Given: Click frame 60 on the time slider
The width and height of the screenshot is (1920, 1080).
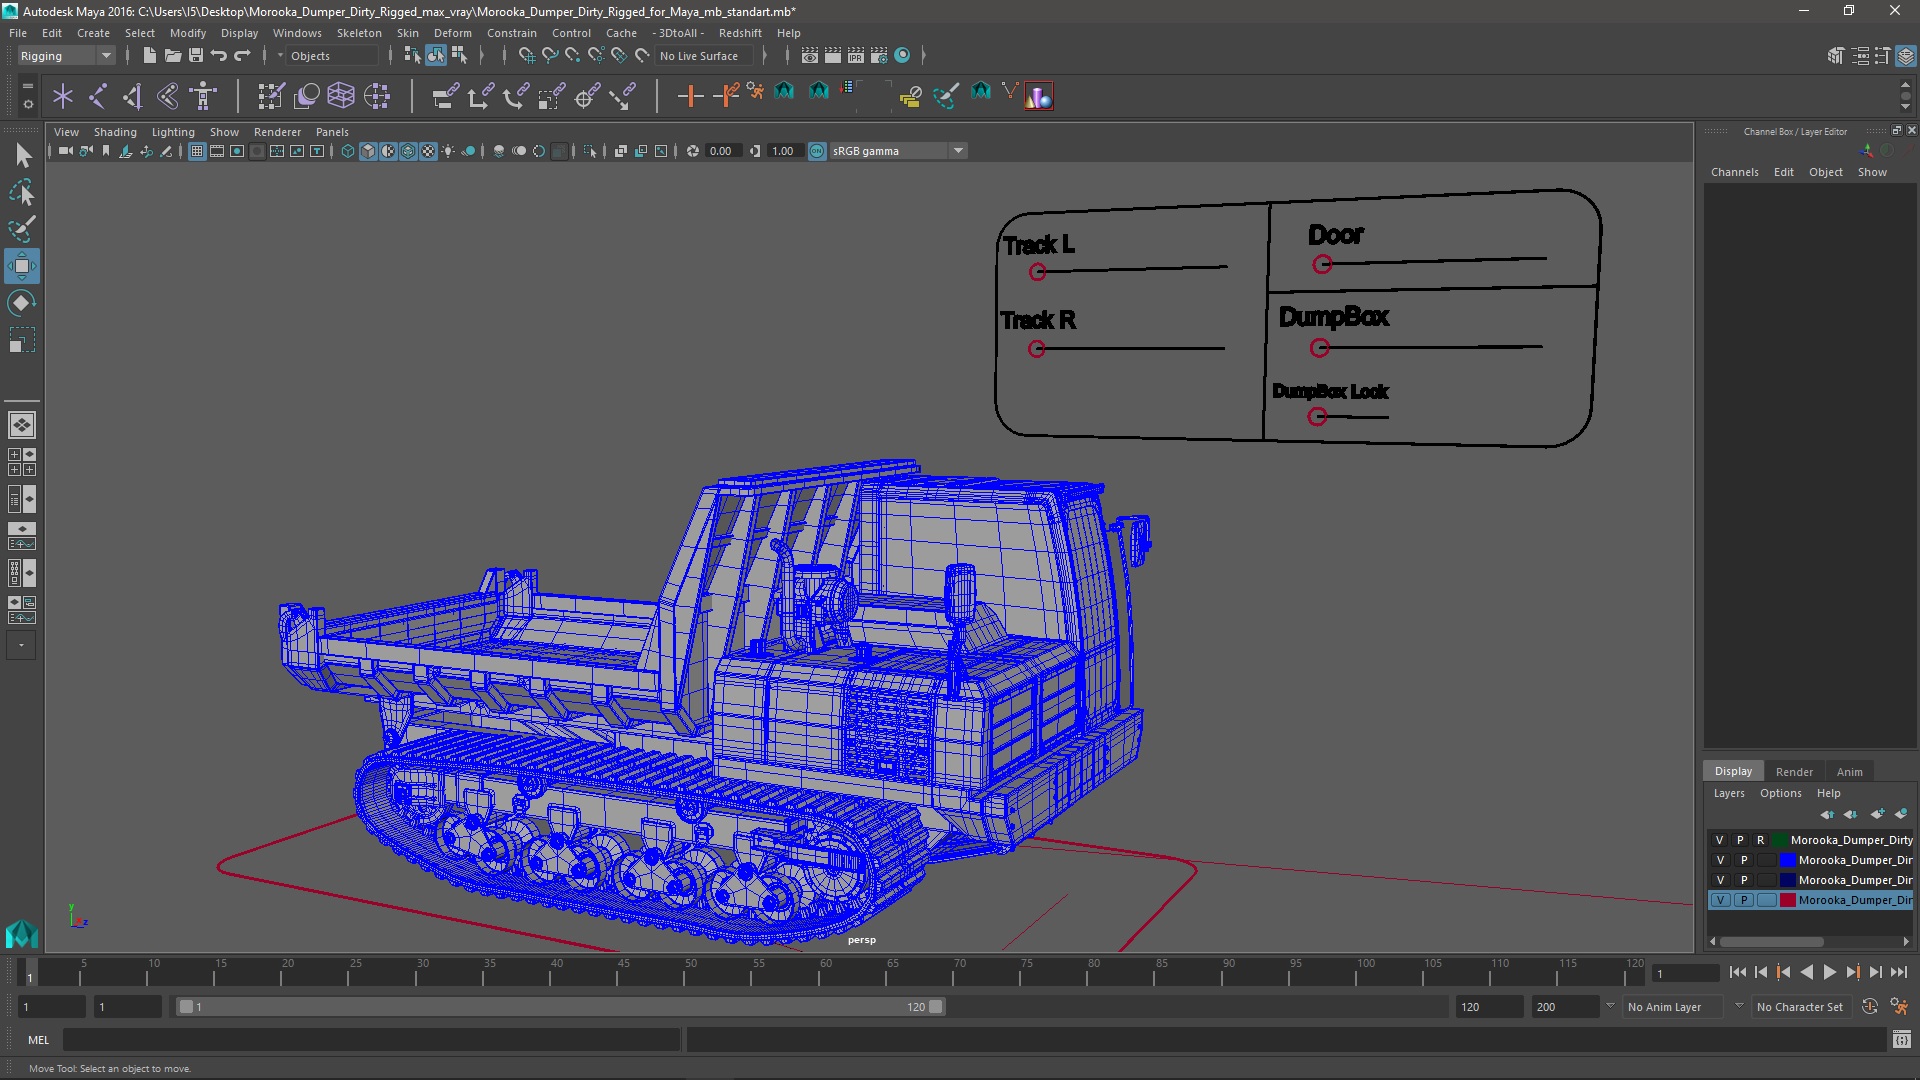Looking at the screenshot, I should [x=826, y=972].
